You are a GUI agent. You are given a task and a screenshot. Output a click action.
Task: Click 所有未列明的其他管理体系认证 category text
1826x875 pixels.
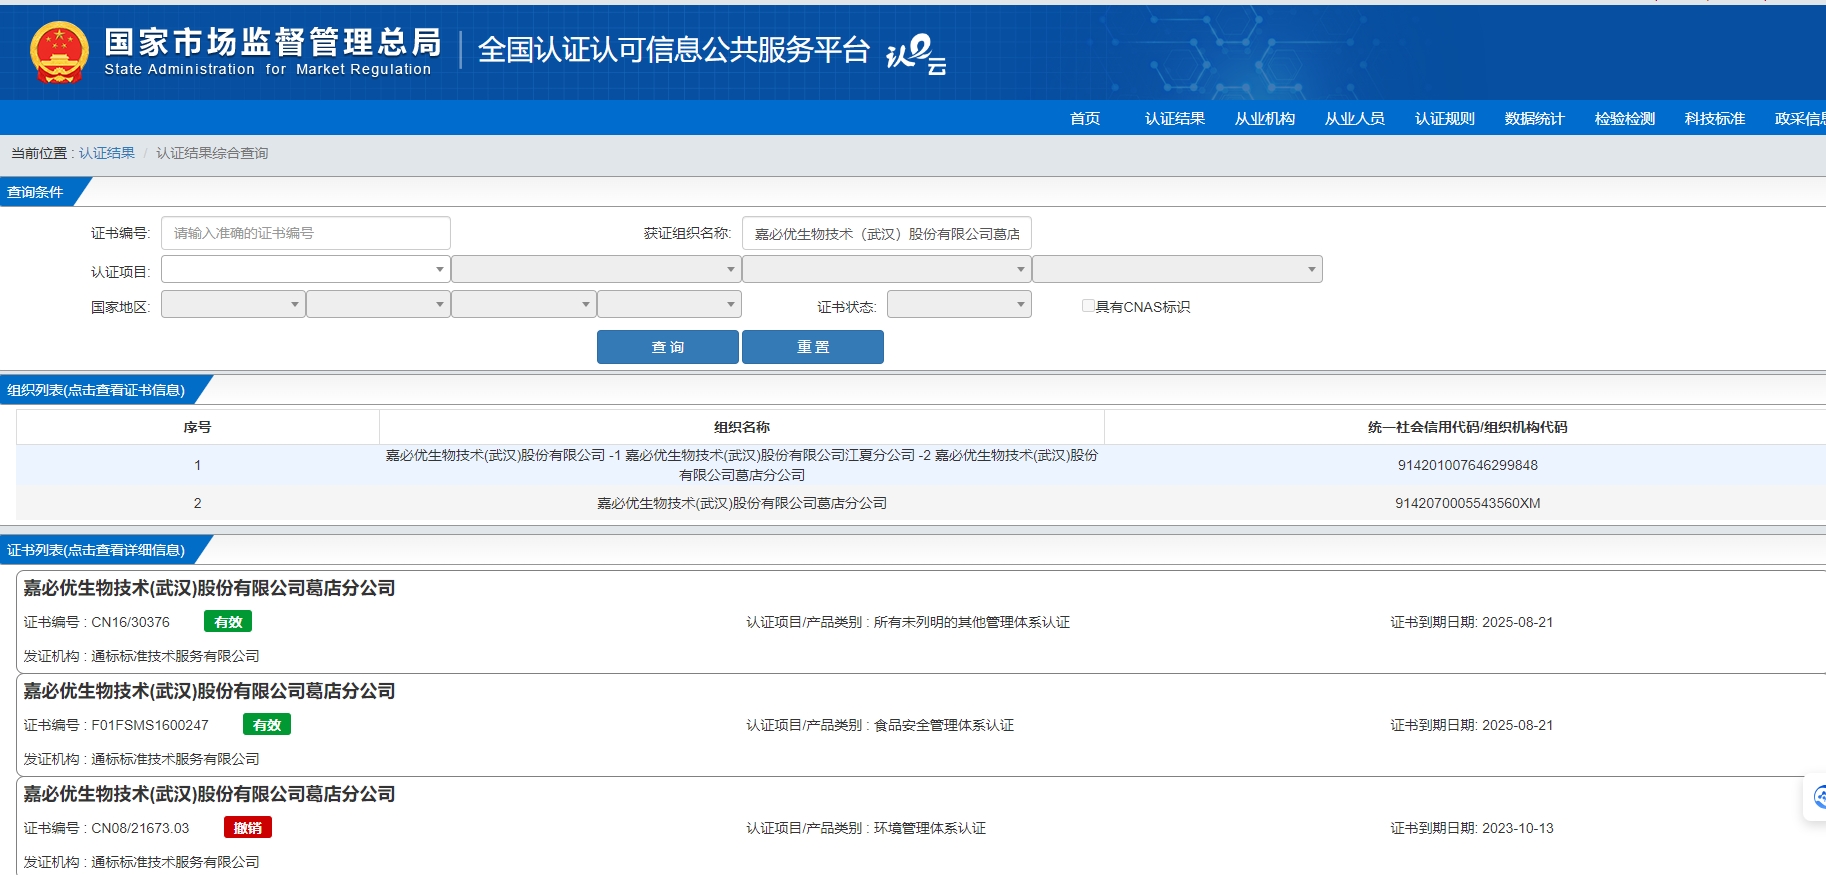(x=972, y=622)
